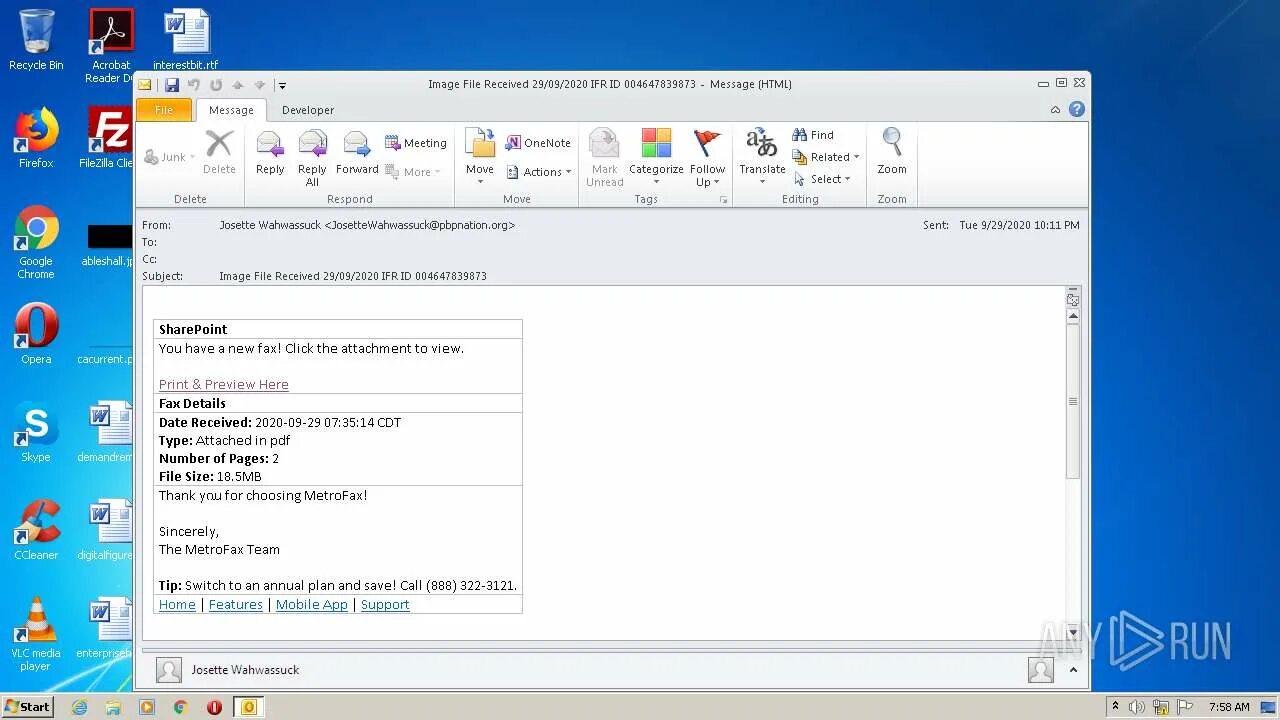Click Find in Editing group
The image size is (1280, 720).
coord(813,135)
